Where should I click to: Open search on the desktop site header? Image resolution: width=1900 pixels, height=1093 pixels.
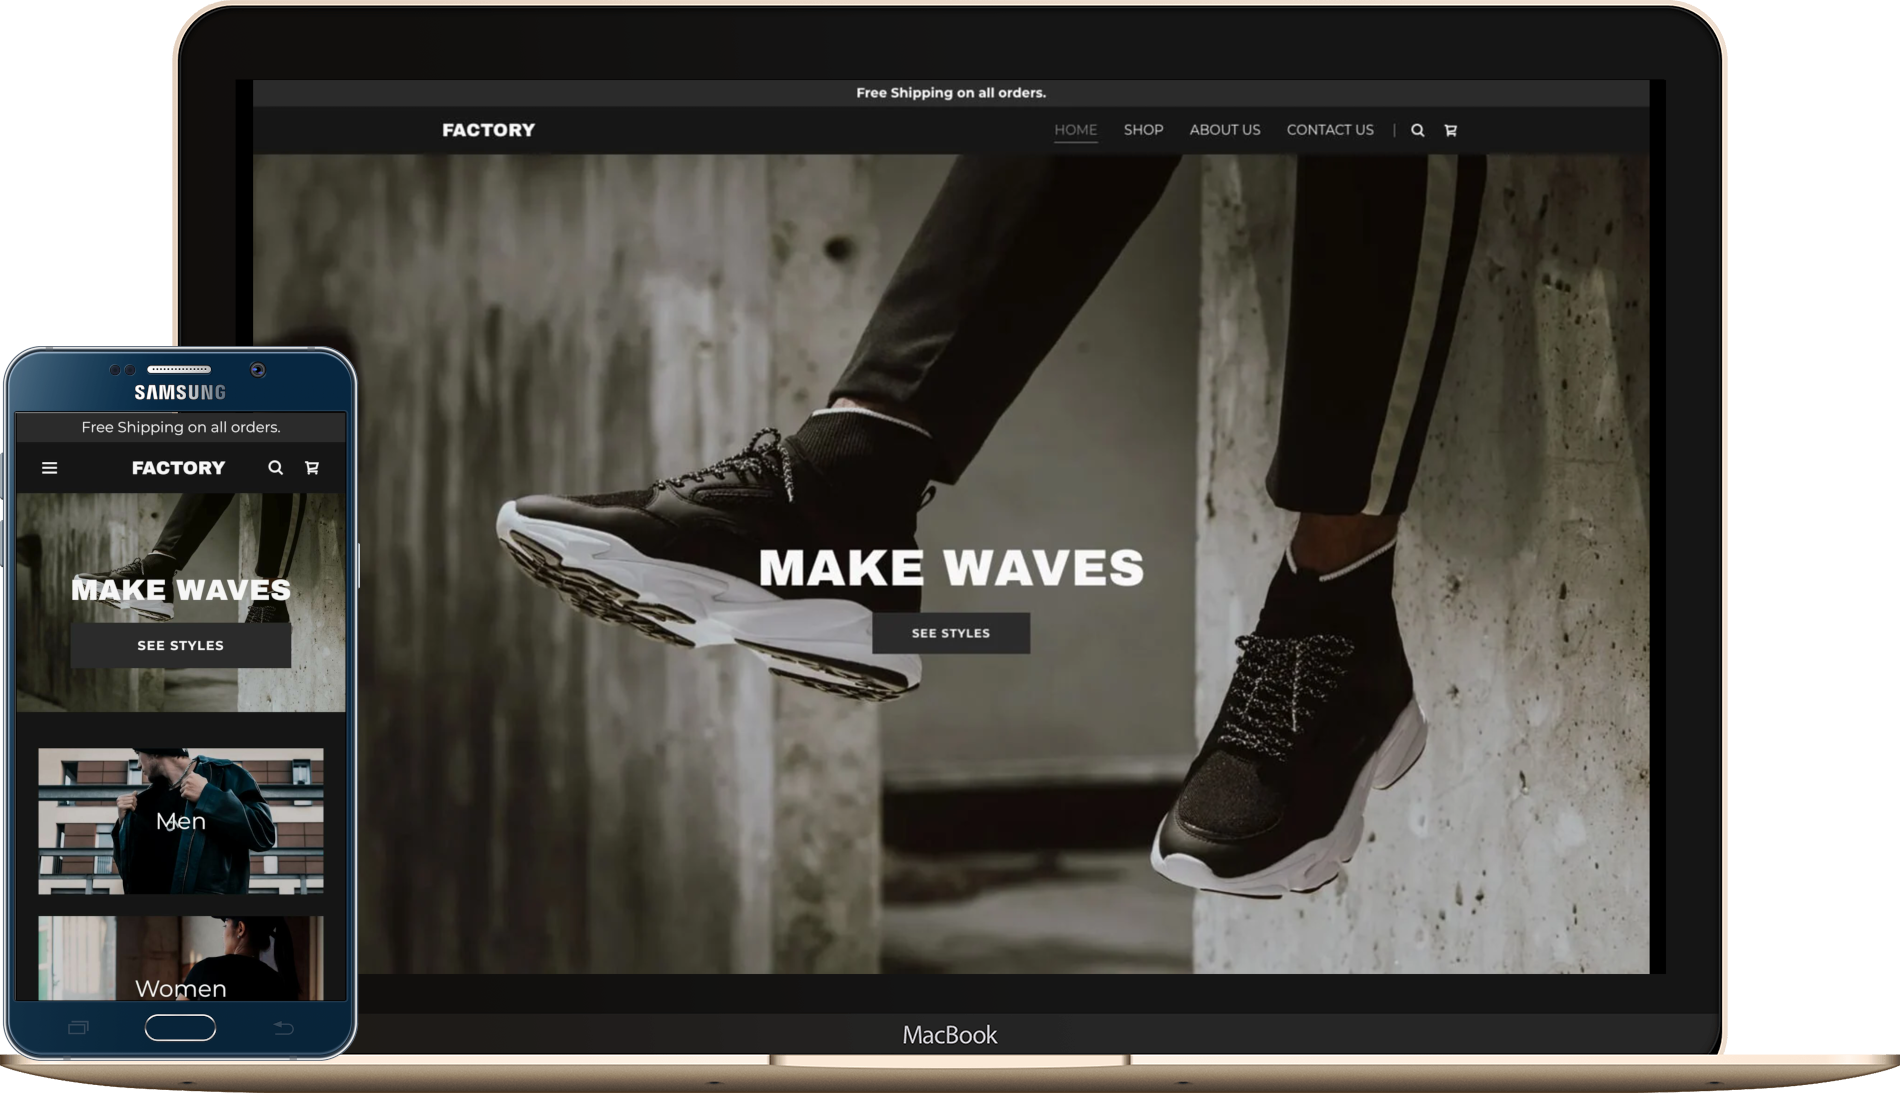(1417, 130)
